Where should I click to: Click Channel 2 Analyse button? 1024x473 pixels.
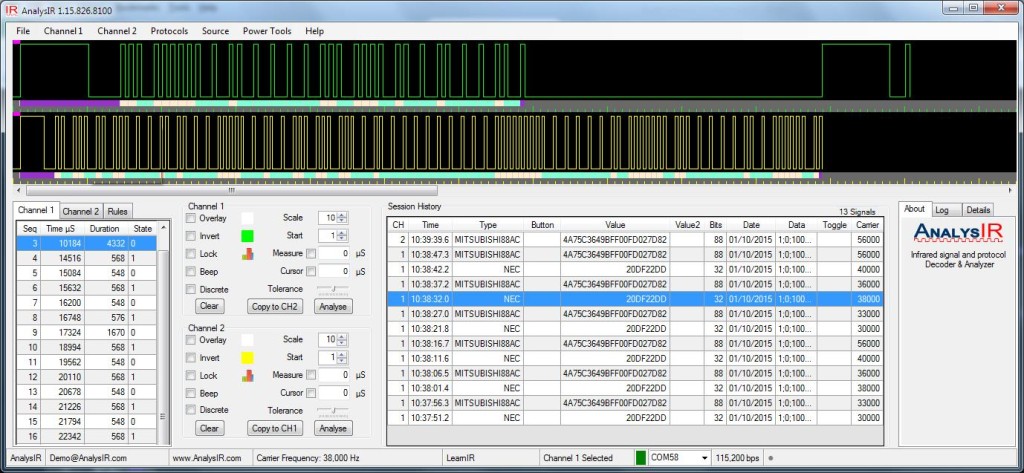pyautogui.click(x=332, y=428)
